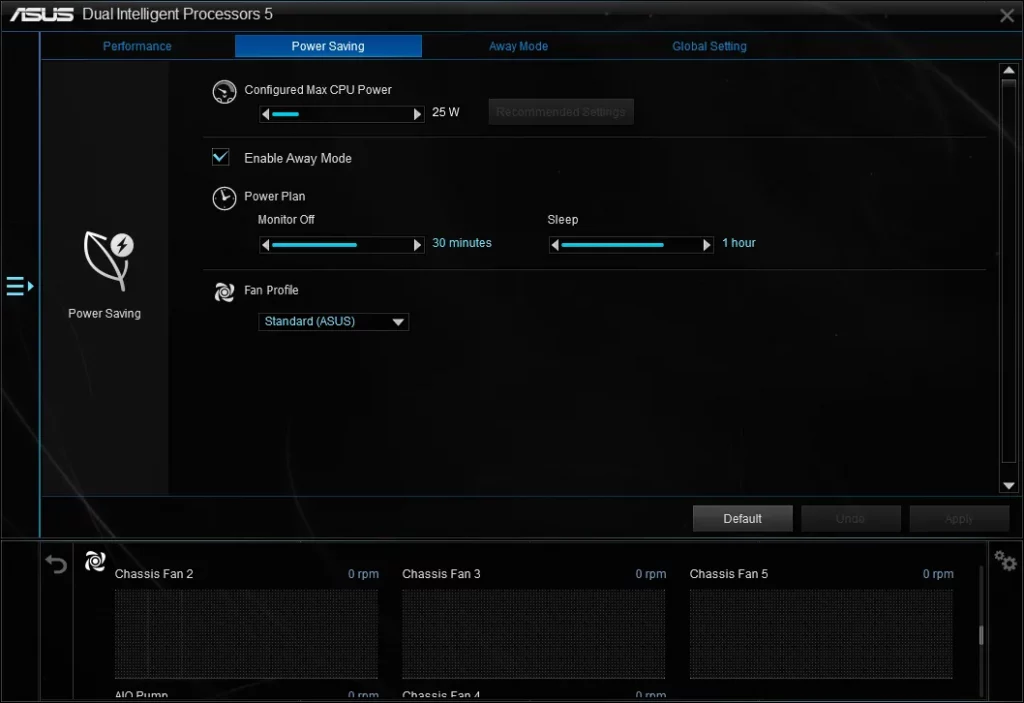Click the Fan Profile fan icon
The height and width of the screenshot is (703, 1024).
(x=224, y=292)
